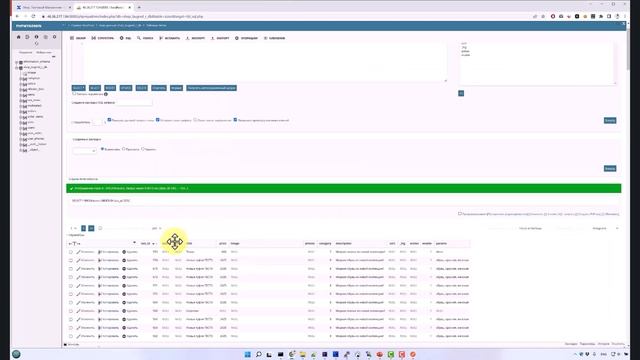Click the browser back arrow
Image resolution: width=640 pixels, height=360 pixels.
coord(17,16)
